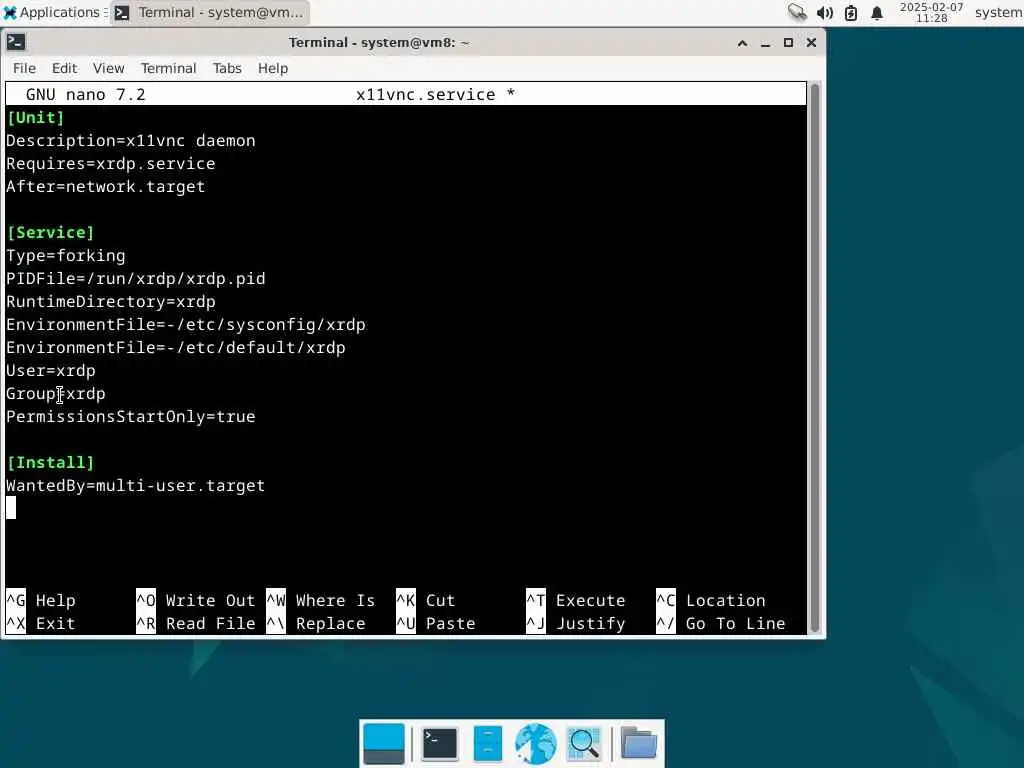The width and height of the screenshot is (1024, 768).
Task: Click the roll-up arrow in the terminal title bar
Action: click(x=743, y=43)
